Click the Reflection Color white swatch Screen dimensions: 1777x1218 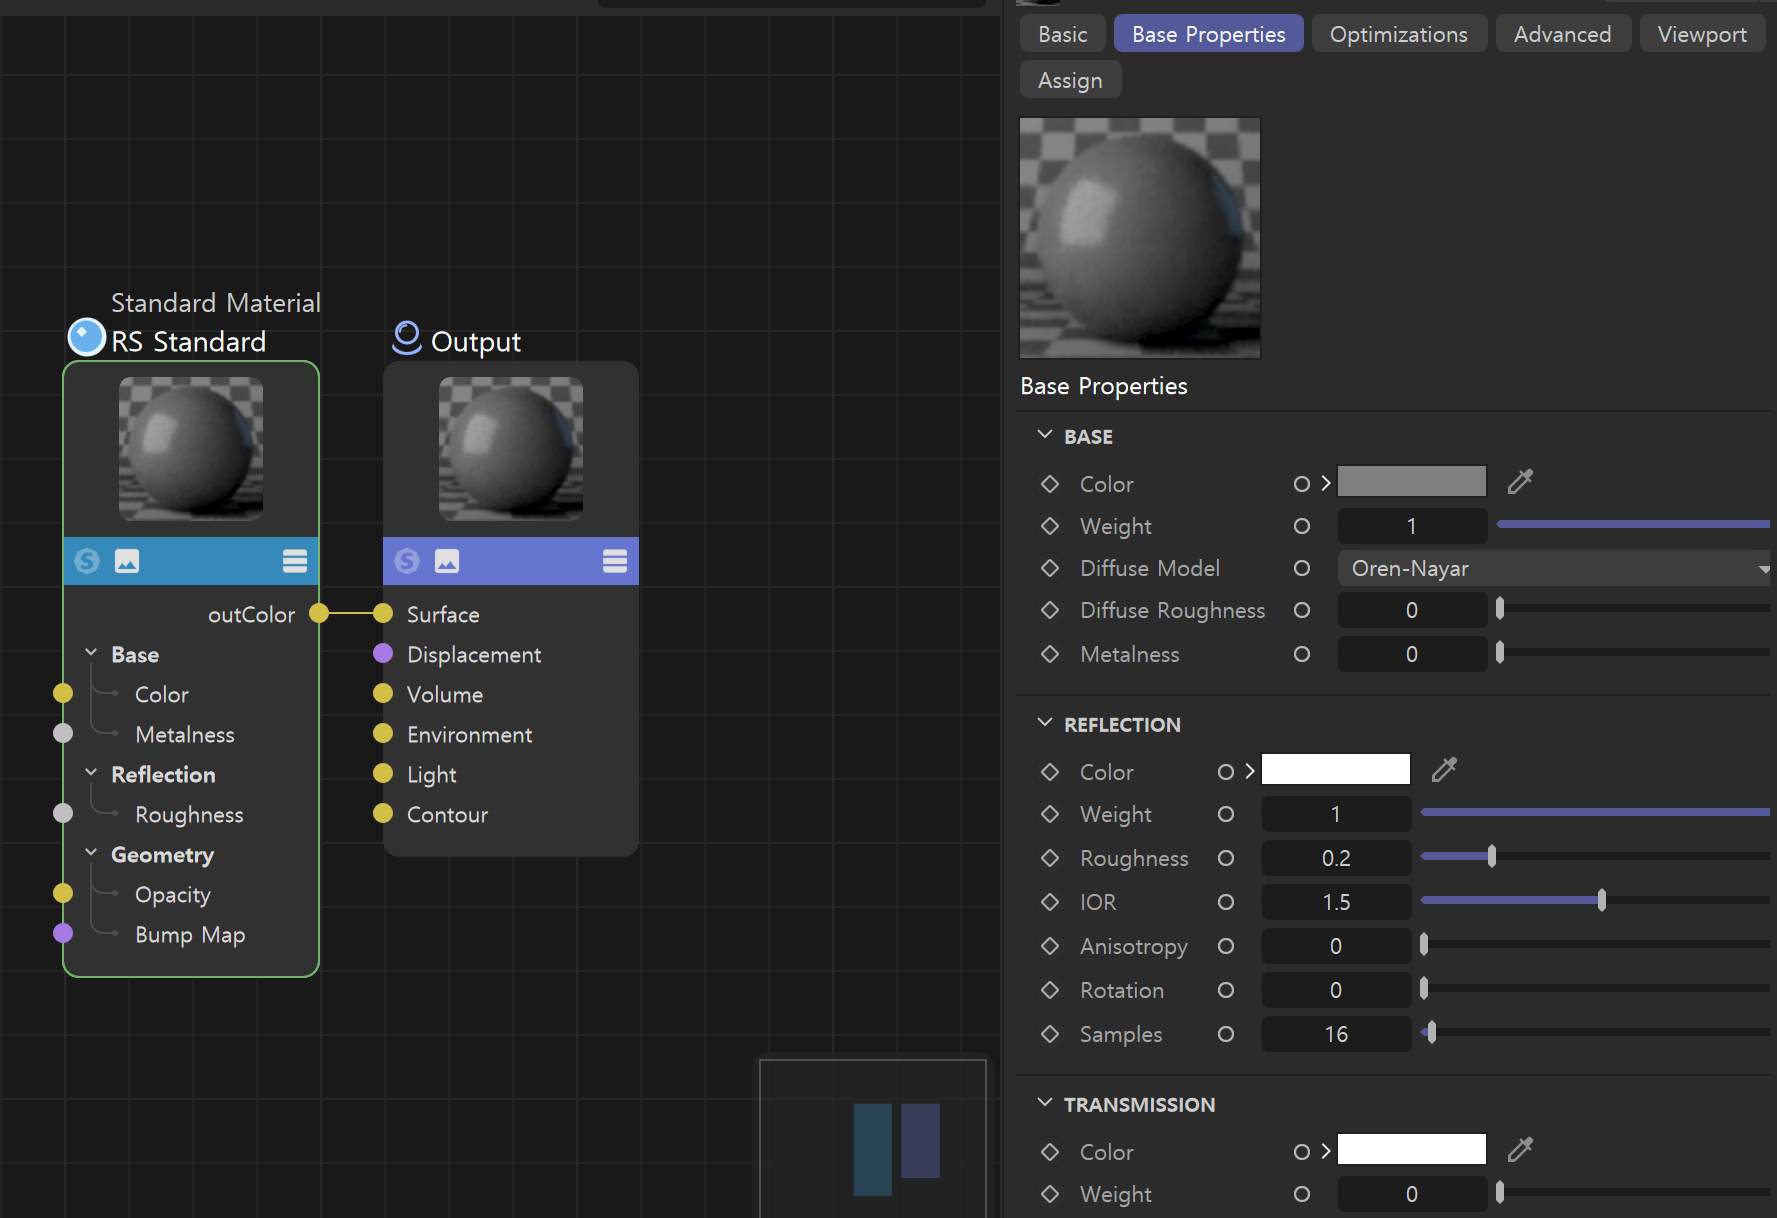click(1336, 770)
